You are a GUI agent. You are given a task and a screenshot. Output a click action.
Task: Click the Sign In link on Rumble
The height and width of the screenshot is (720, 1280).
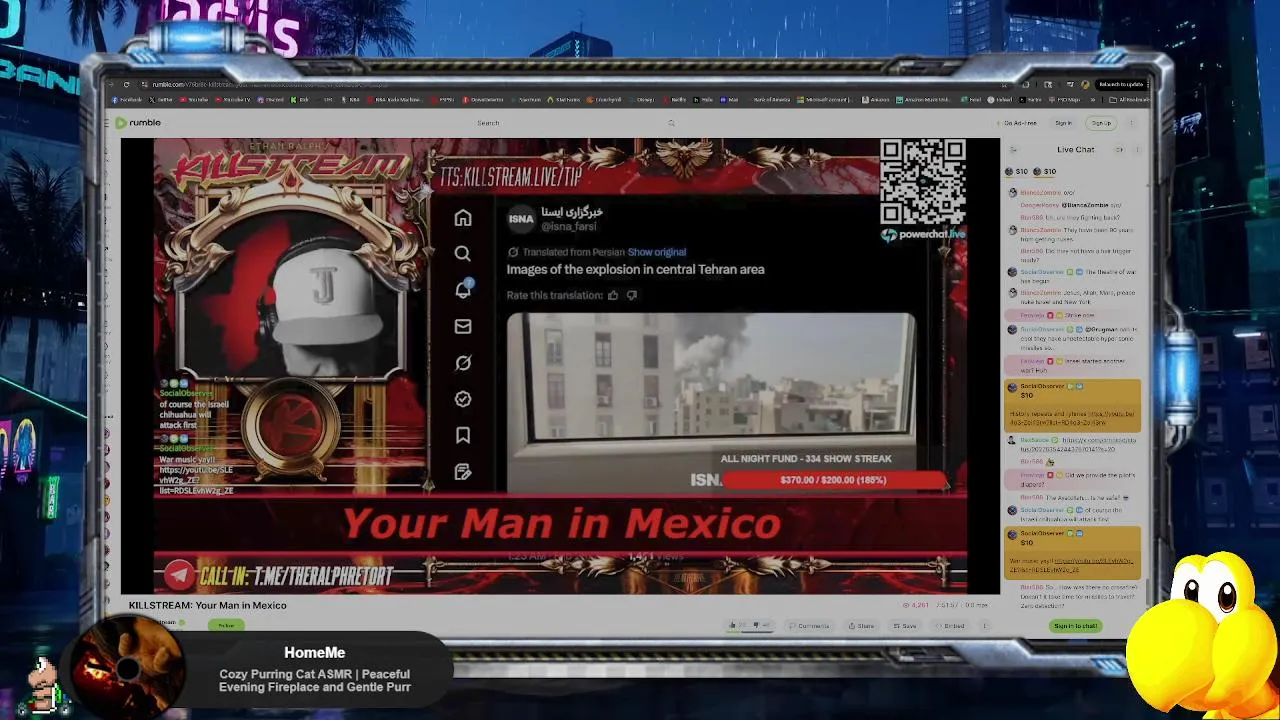[1064, 123]
